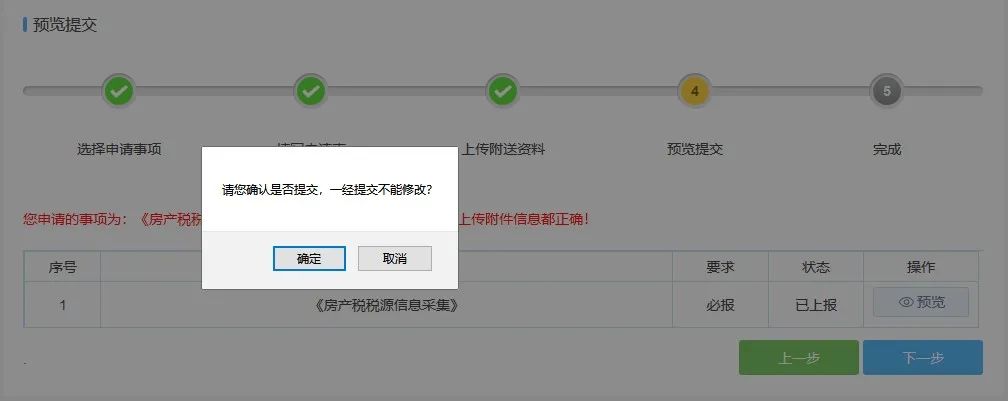Click the 完成 step label
The width and height of the screenshot is (1008, 401).
886,149
